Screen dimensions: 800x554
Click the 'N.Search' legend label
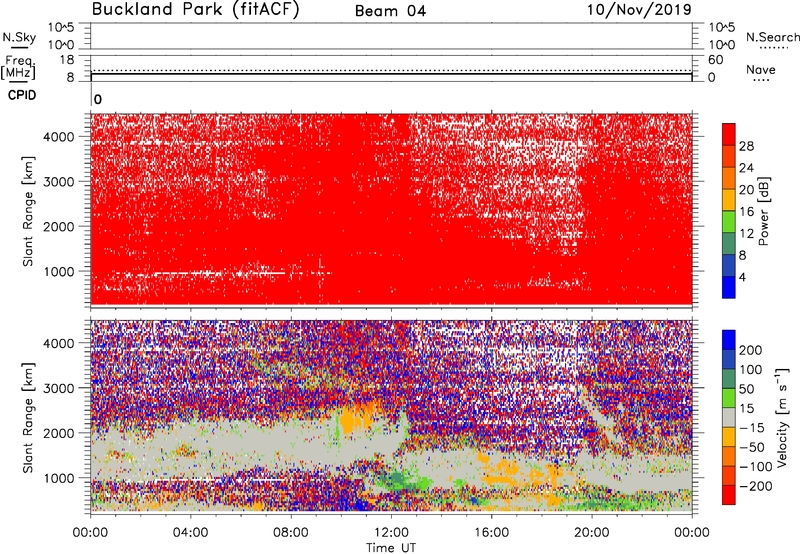click(x=772, y=37)
